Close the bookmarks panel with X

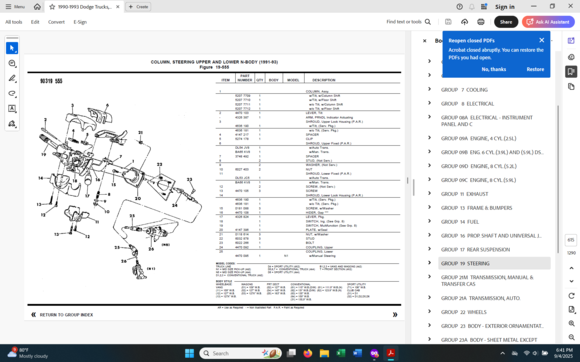pos(425,41)
